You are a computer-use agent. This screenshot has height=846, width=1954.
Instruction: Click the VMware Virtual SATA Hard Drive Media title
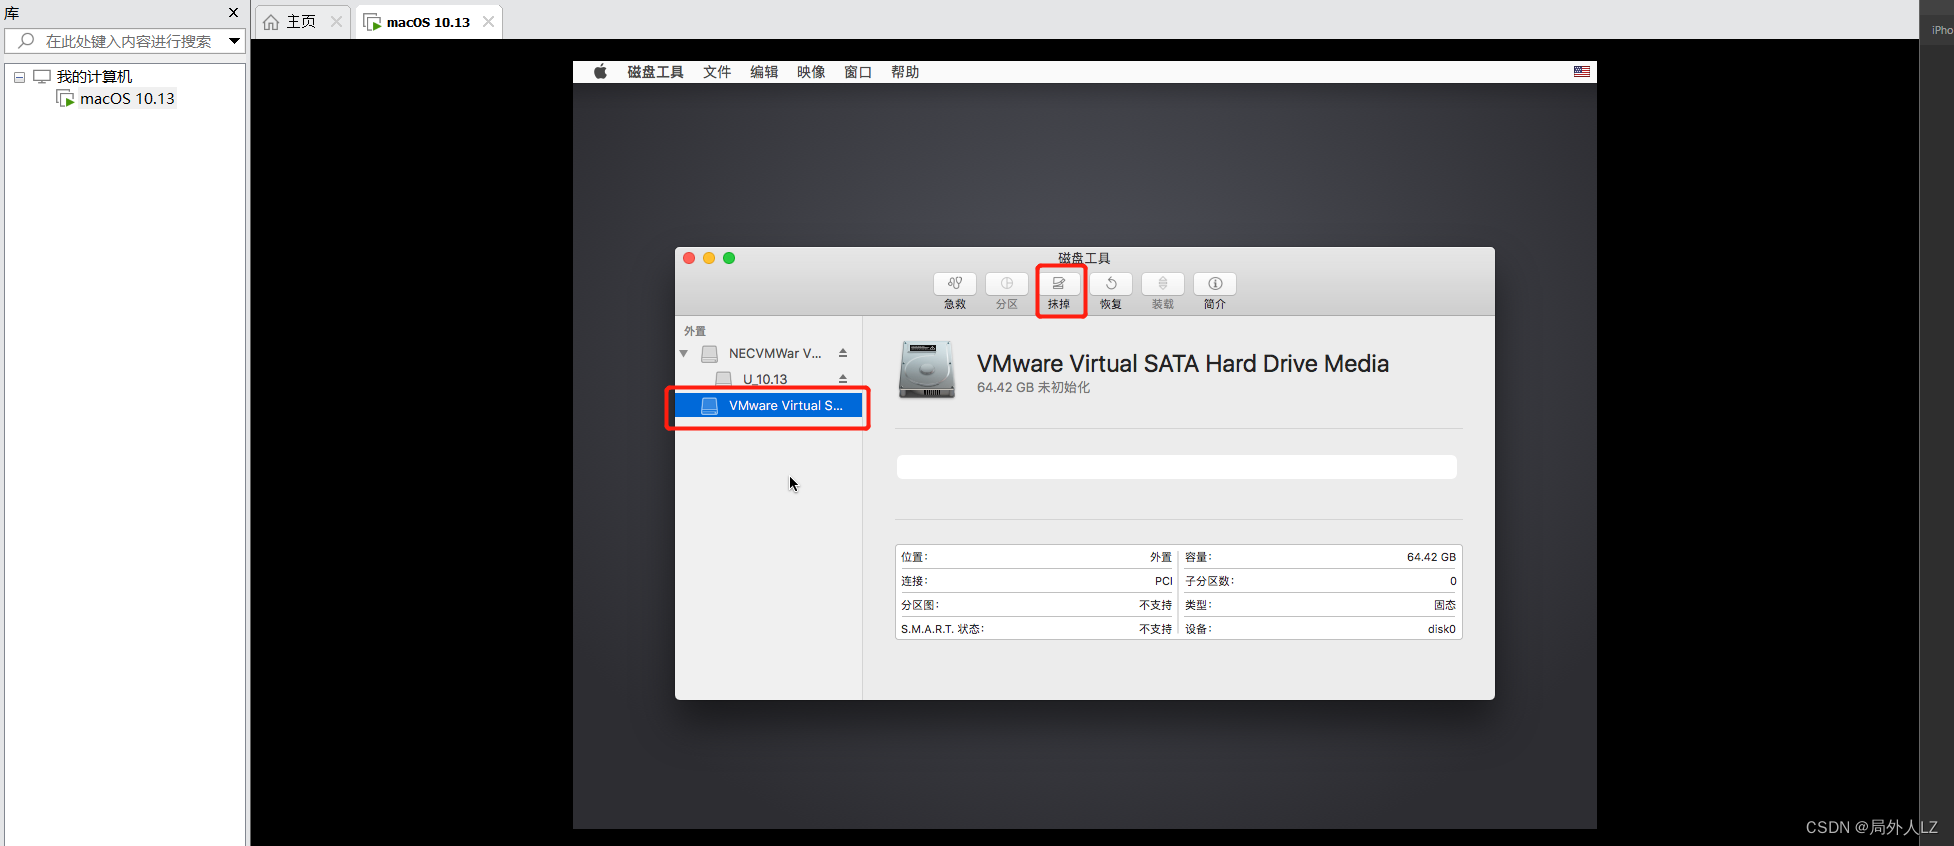tap(1183, 363)
